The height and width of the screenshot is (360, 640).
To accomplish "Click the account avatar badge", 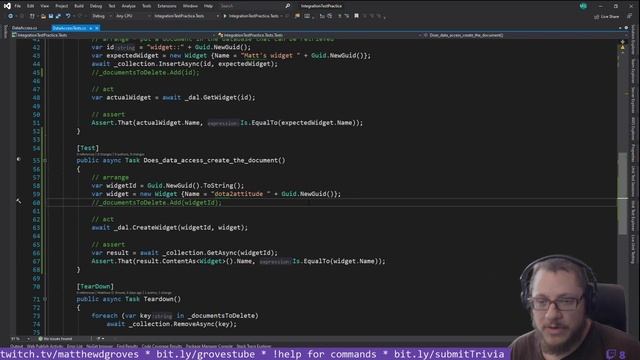I will coord(583,6).
